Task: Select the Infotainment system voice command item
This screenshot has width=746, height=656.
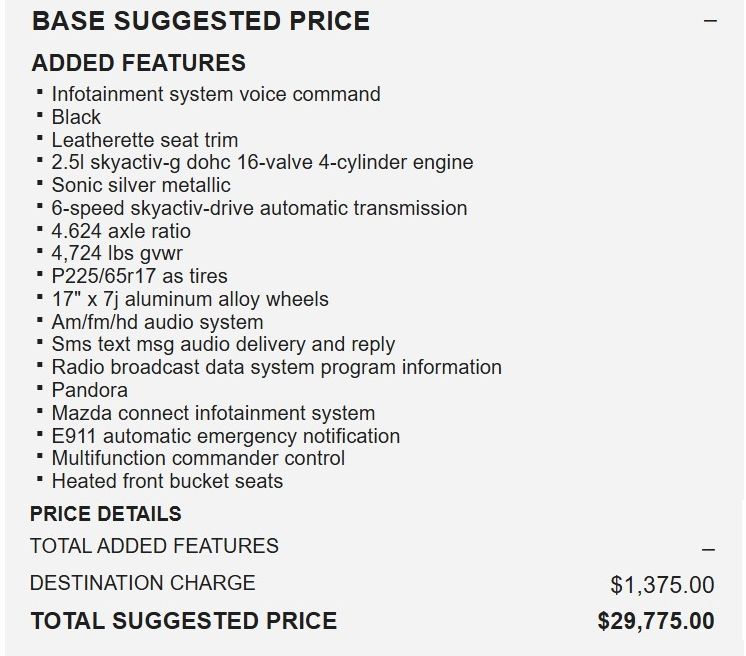Action: coord(216,94)
